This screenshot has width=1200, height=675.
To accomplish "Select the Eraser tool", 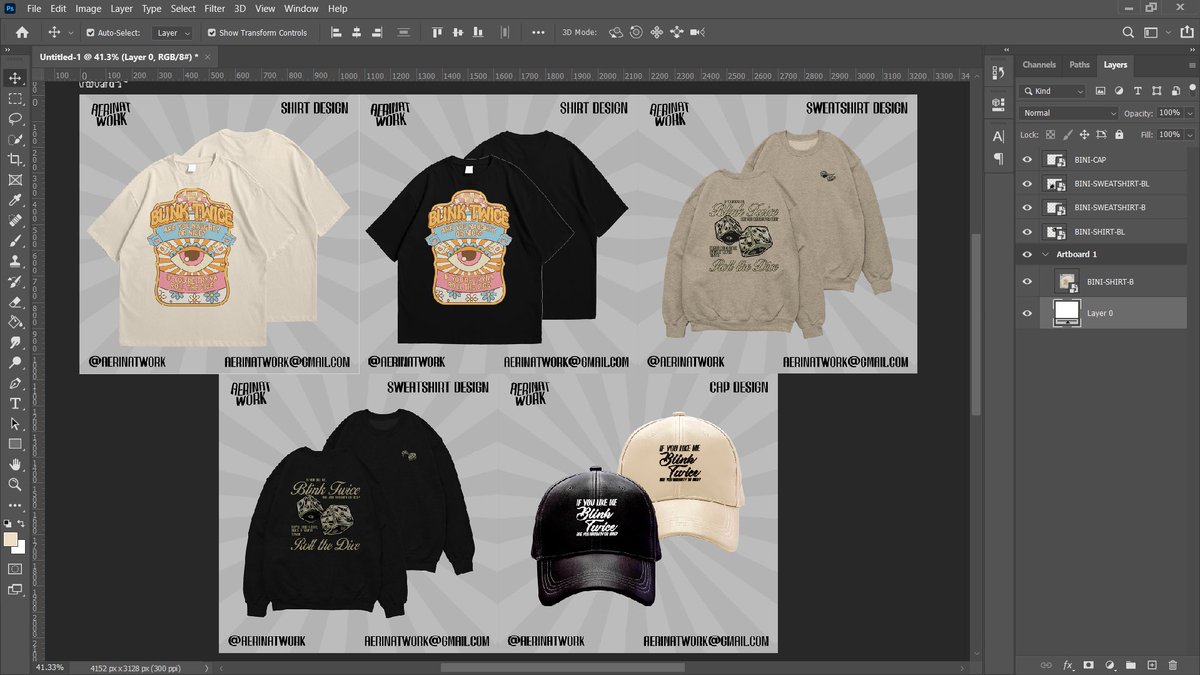I will coord(15,302).
